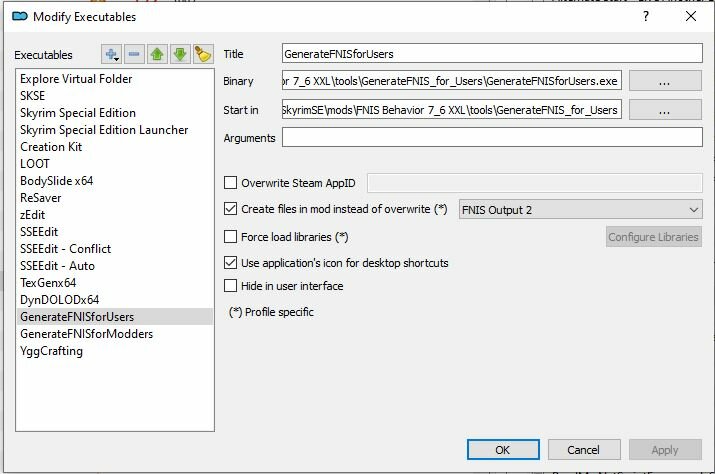715x474 pixels.
Task: Select SSEEdit - Conflict entry
Action: click(115, 249)
